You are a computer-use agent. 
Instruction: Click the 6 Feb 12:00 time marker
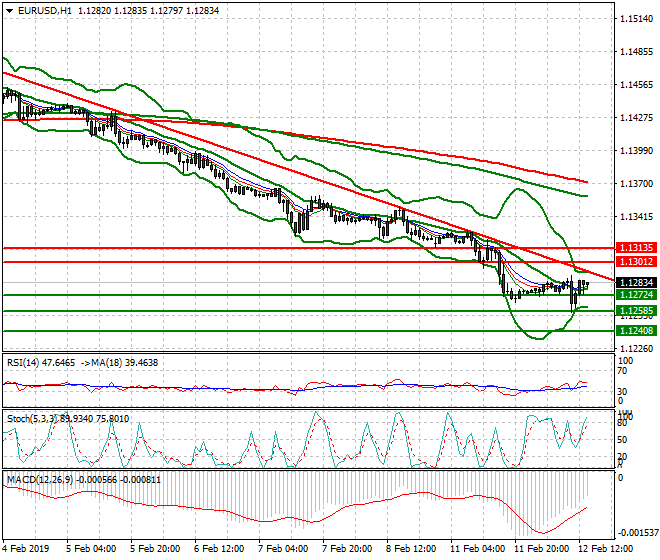point(219,549)
